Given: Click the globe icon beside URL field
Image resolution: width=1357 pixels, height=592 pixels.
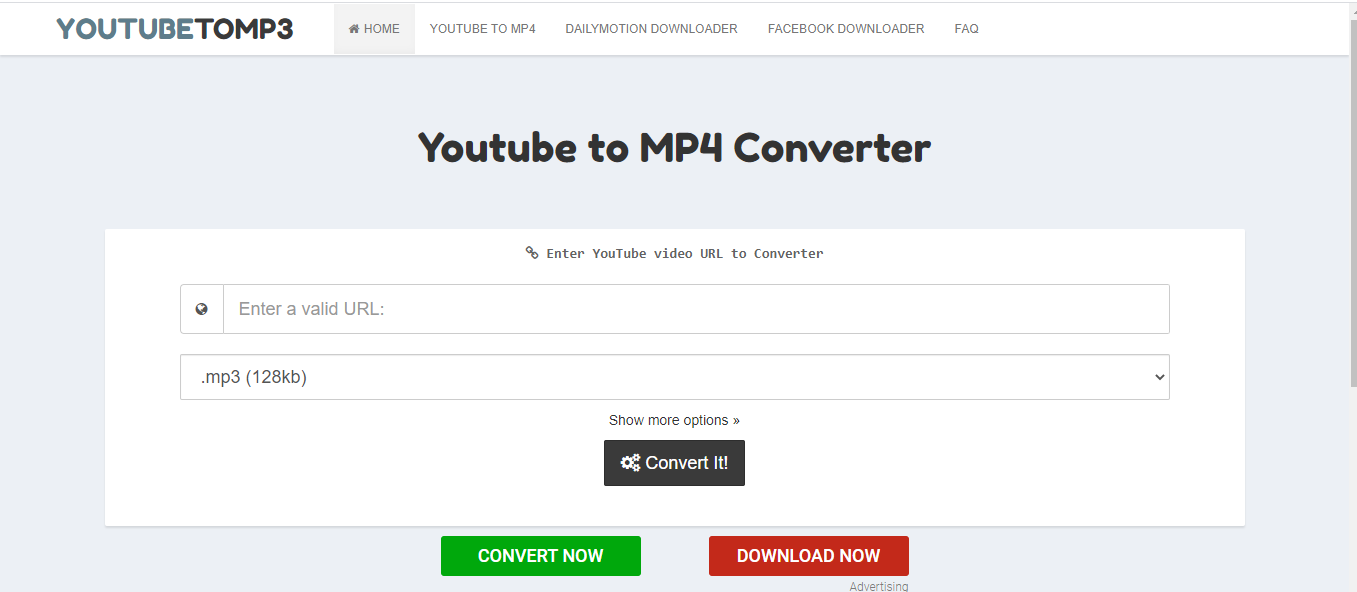Looking at the screenshot, I should [202, 309].
